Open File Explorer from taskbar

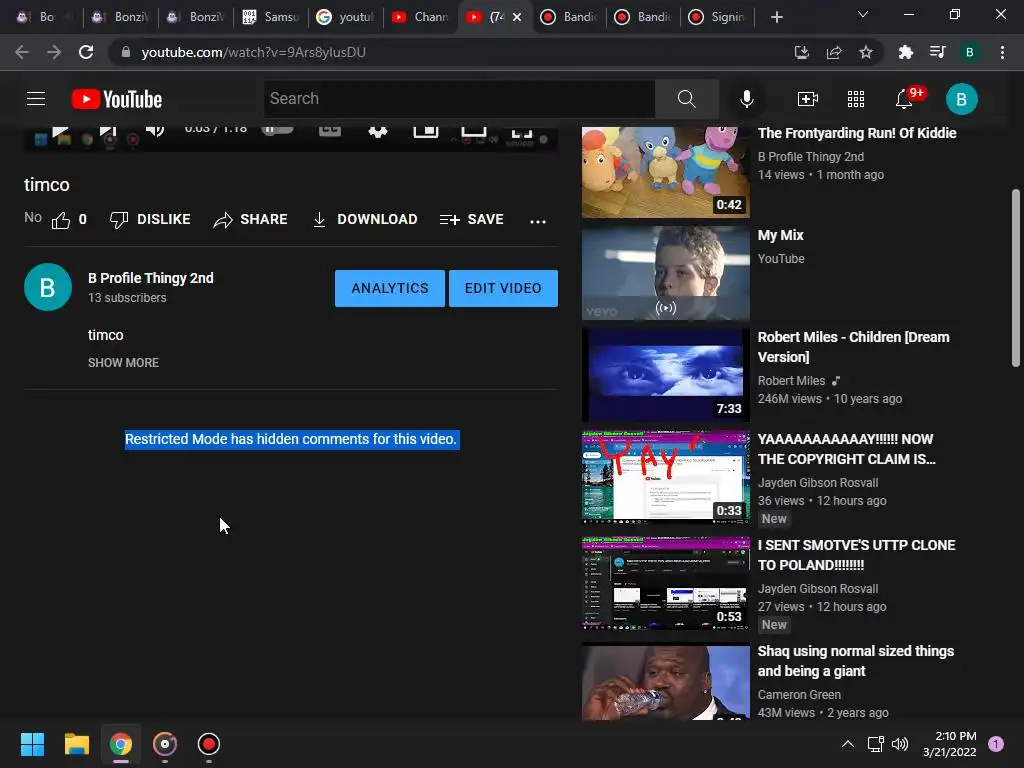pyautogui.click(x=76, y=744)
